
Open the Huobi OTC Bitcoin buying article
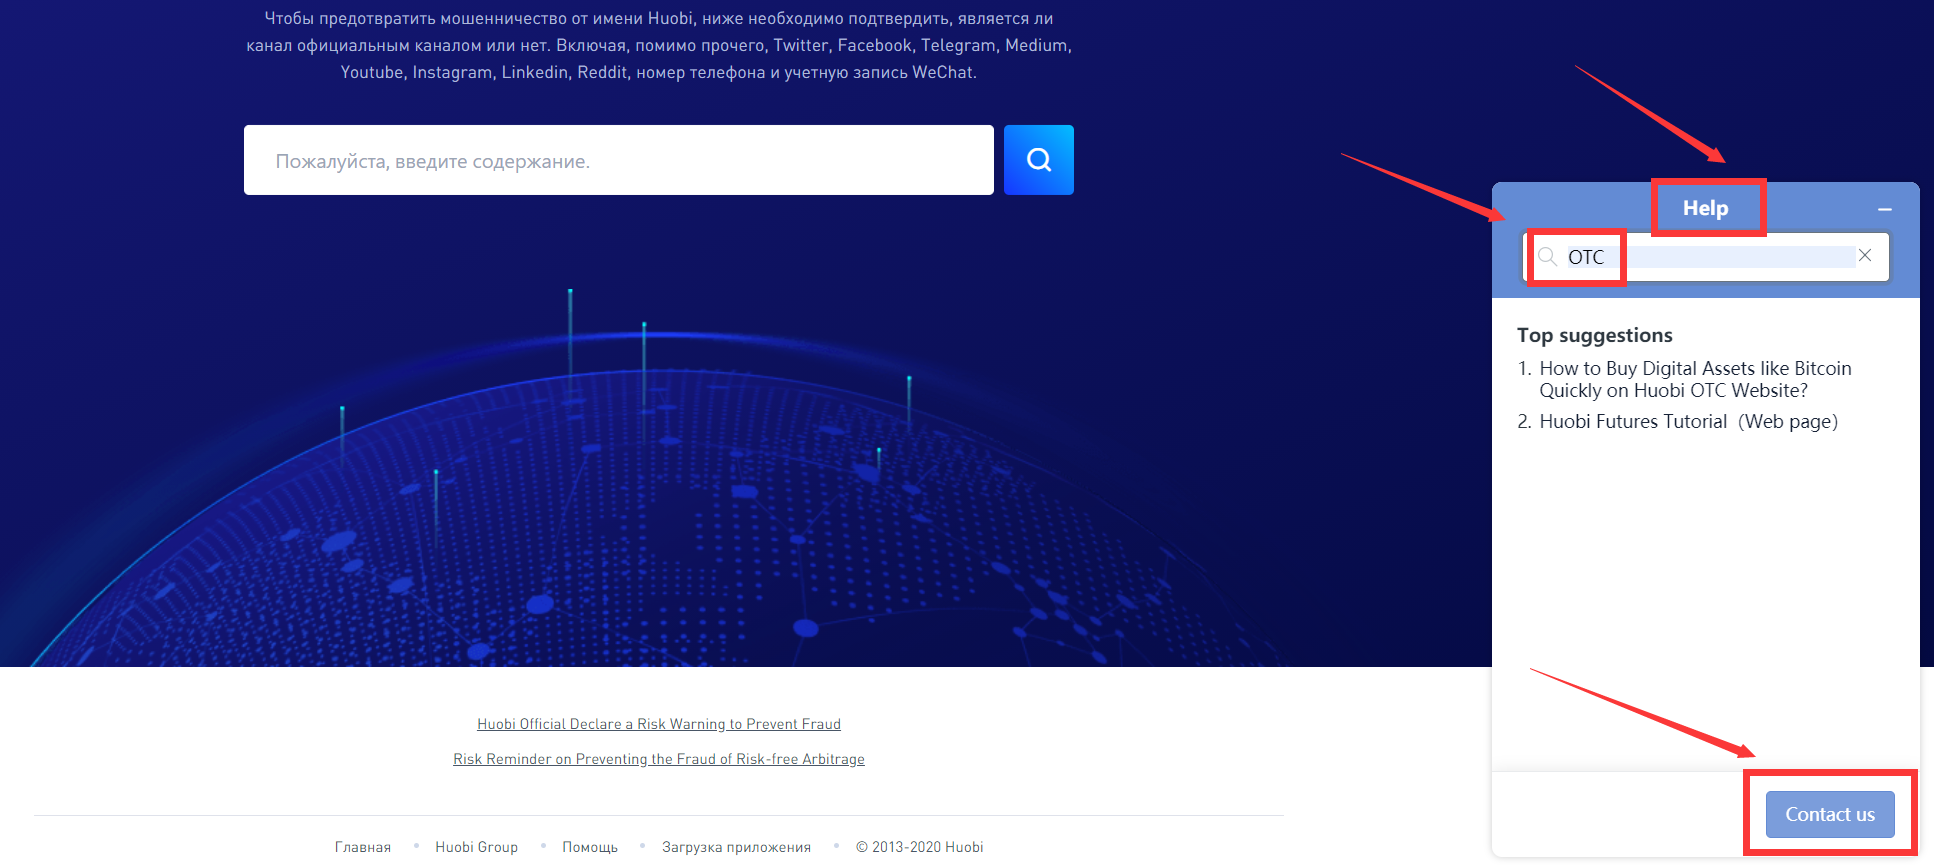click(1694, 379)
